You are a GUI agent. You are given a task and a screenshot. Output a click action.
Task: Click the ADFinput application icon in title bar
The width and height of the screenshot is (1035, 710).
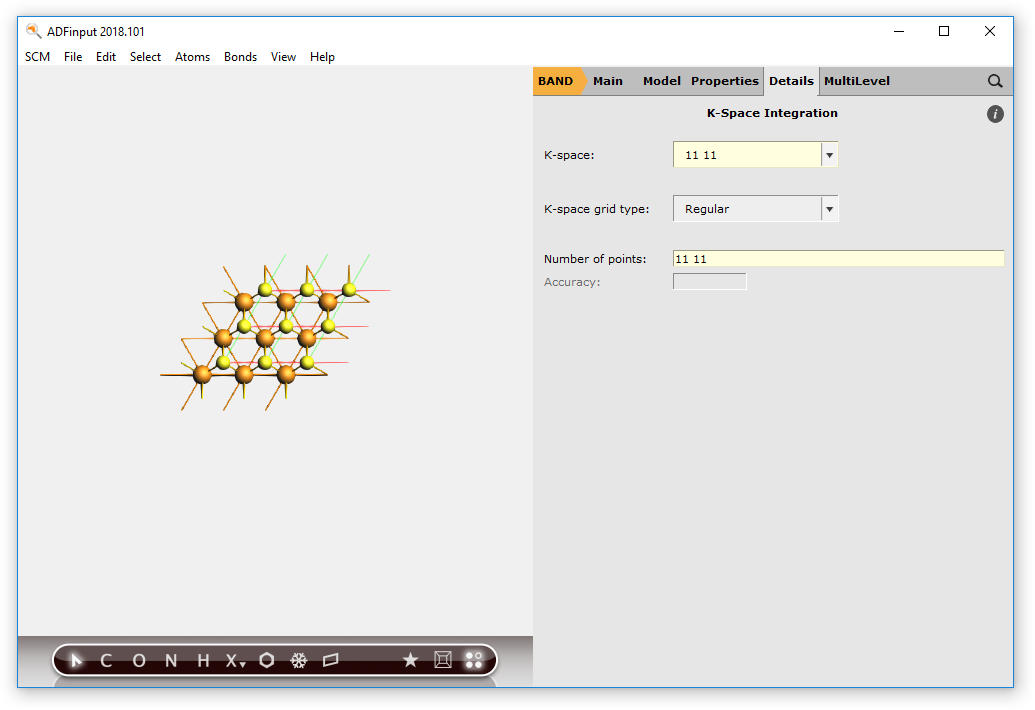click(33, 31)
